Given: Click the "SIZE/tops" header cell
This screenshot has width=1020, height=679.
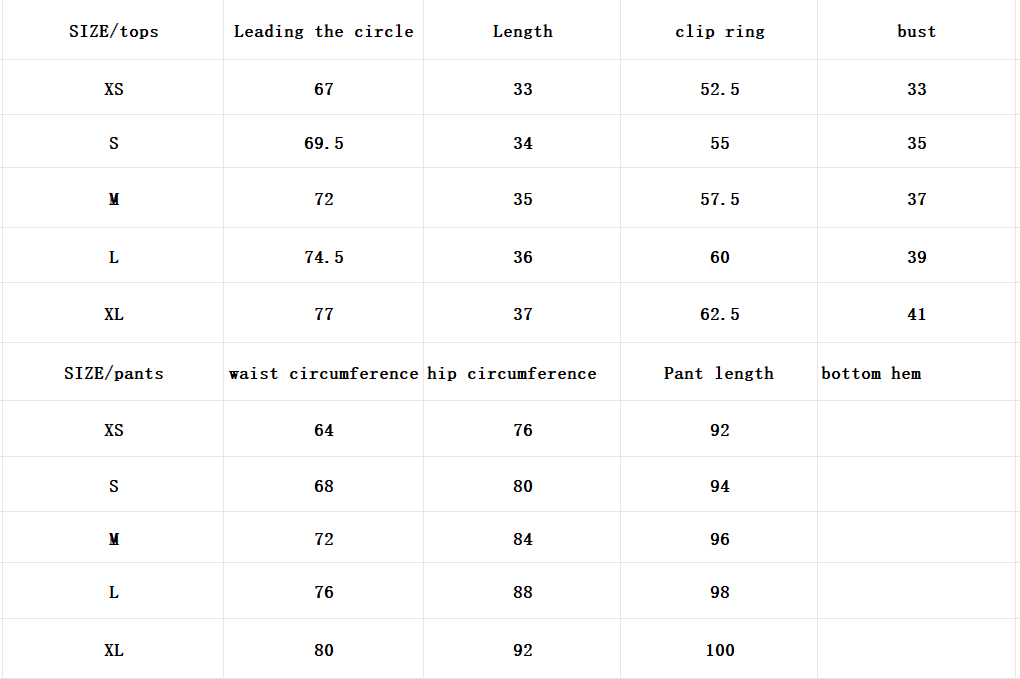Looking at the screenshot, I should tap(113, 31).
